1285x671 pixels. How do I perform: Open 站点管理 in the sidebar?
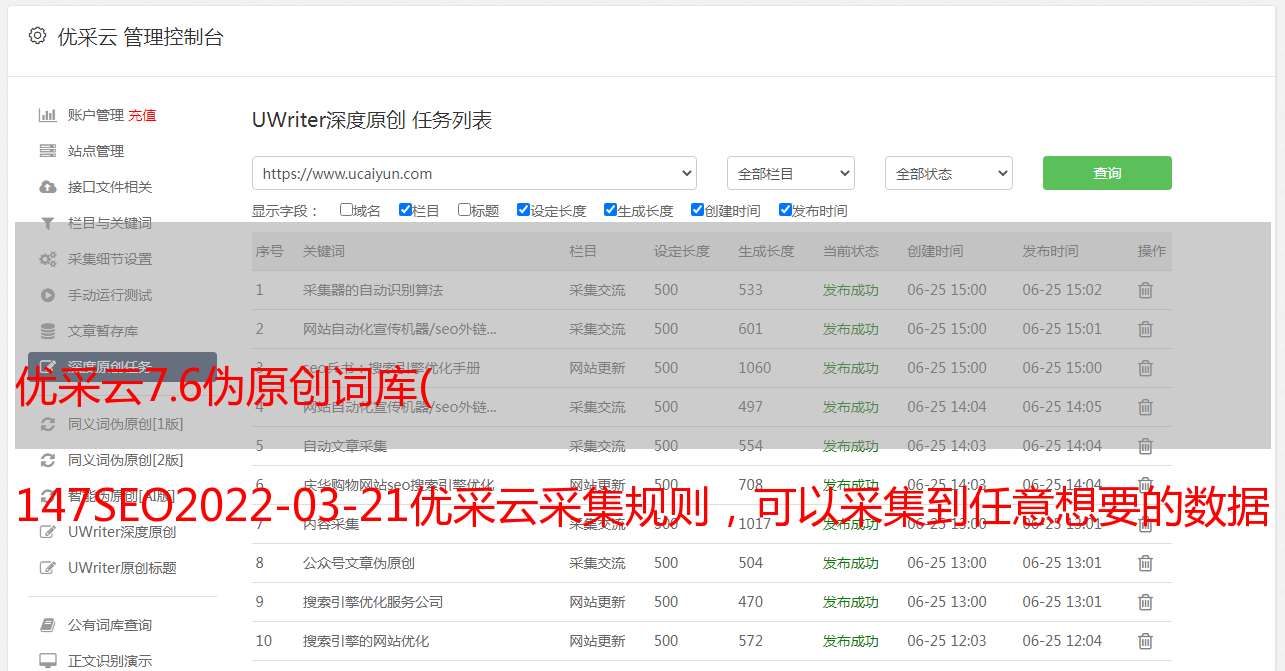96,151
